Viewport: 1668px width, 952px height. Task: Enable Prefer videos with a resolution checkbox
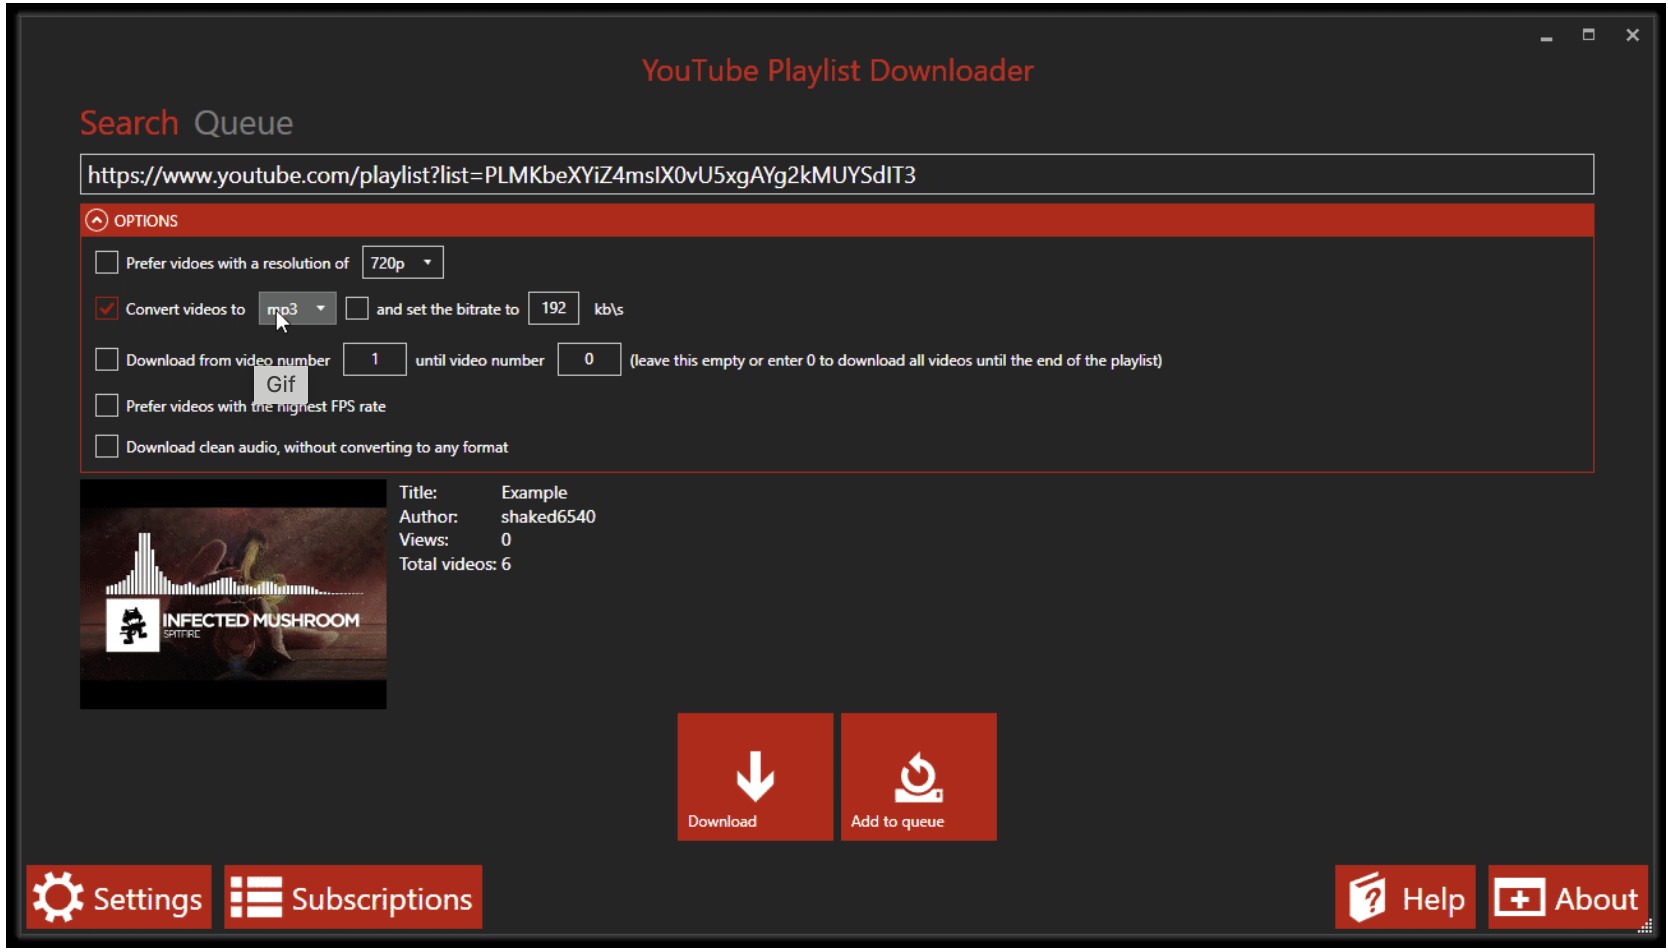106,262
